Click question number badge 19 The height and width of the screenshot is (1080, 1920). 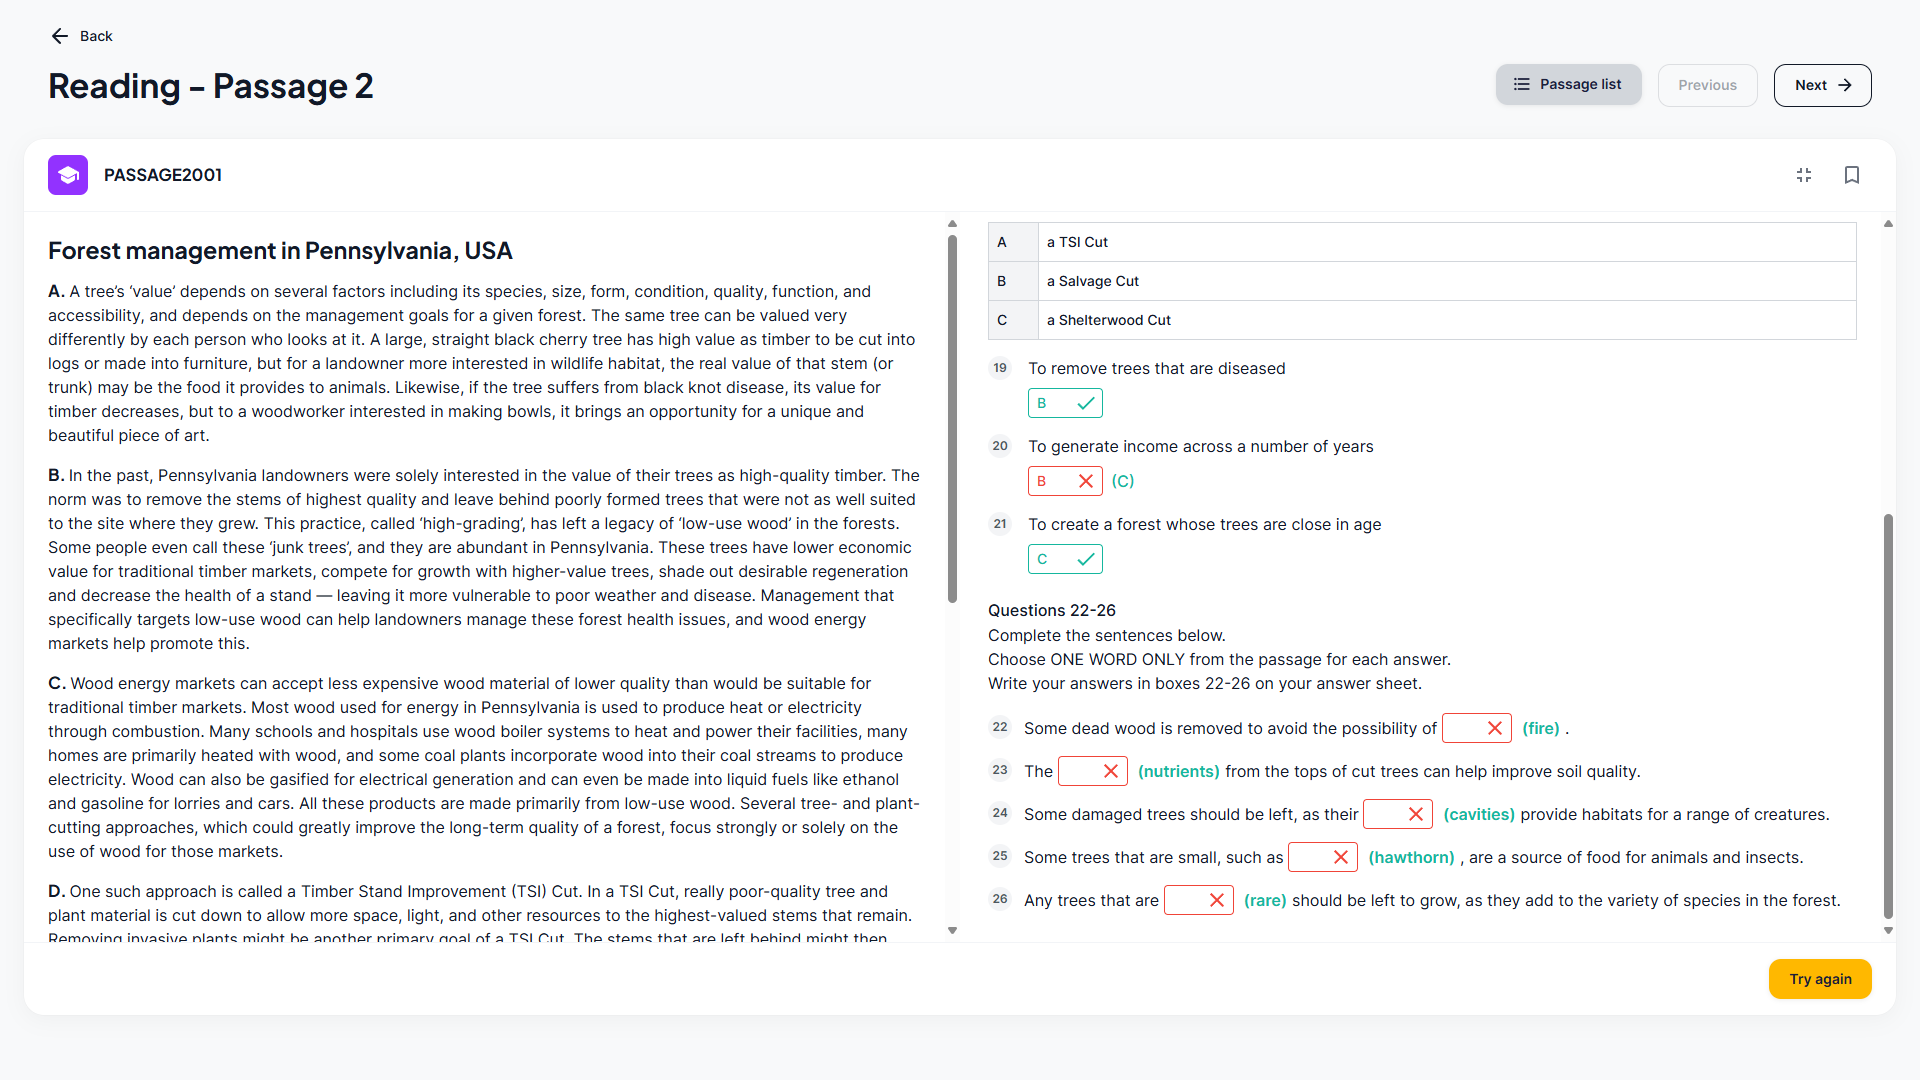pyautogui.click(x=1000, y=368)
